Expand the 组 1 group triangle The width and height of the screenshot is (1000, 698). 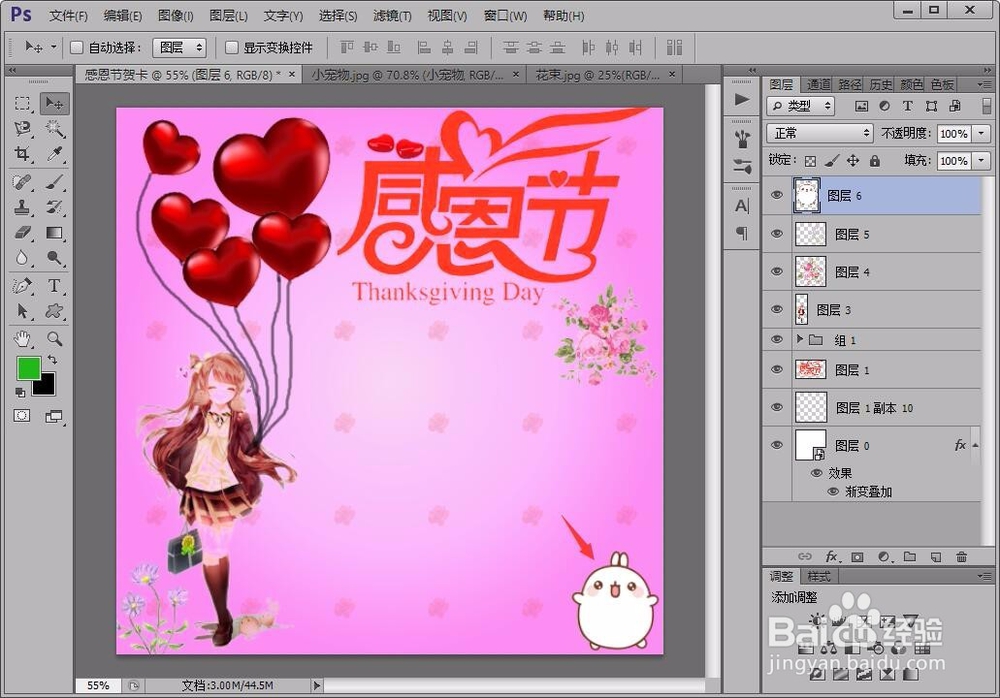tap(800, 339)
